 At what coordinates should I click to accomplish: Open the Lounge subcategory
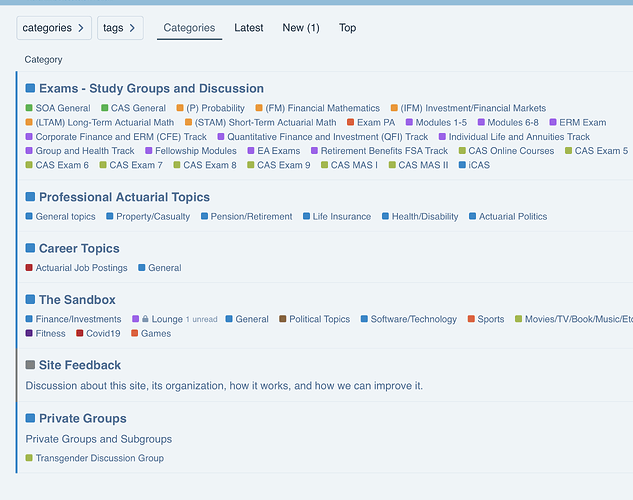pyautogui.click(x=167, y=319)
